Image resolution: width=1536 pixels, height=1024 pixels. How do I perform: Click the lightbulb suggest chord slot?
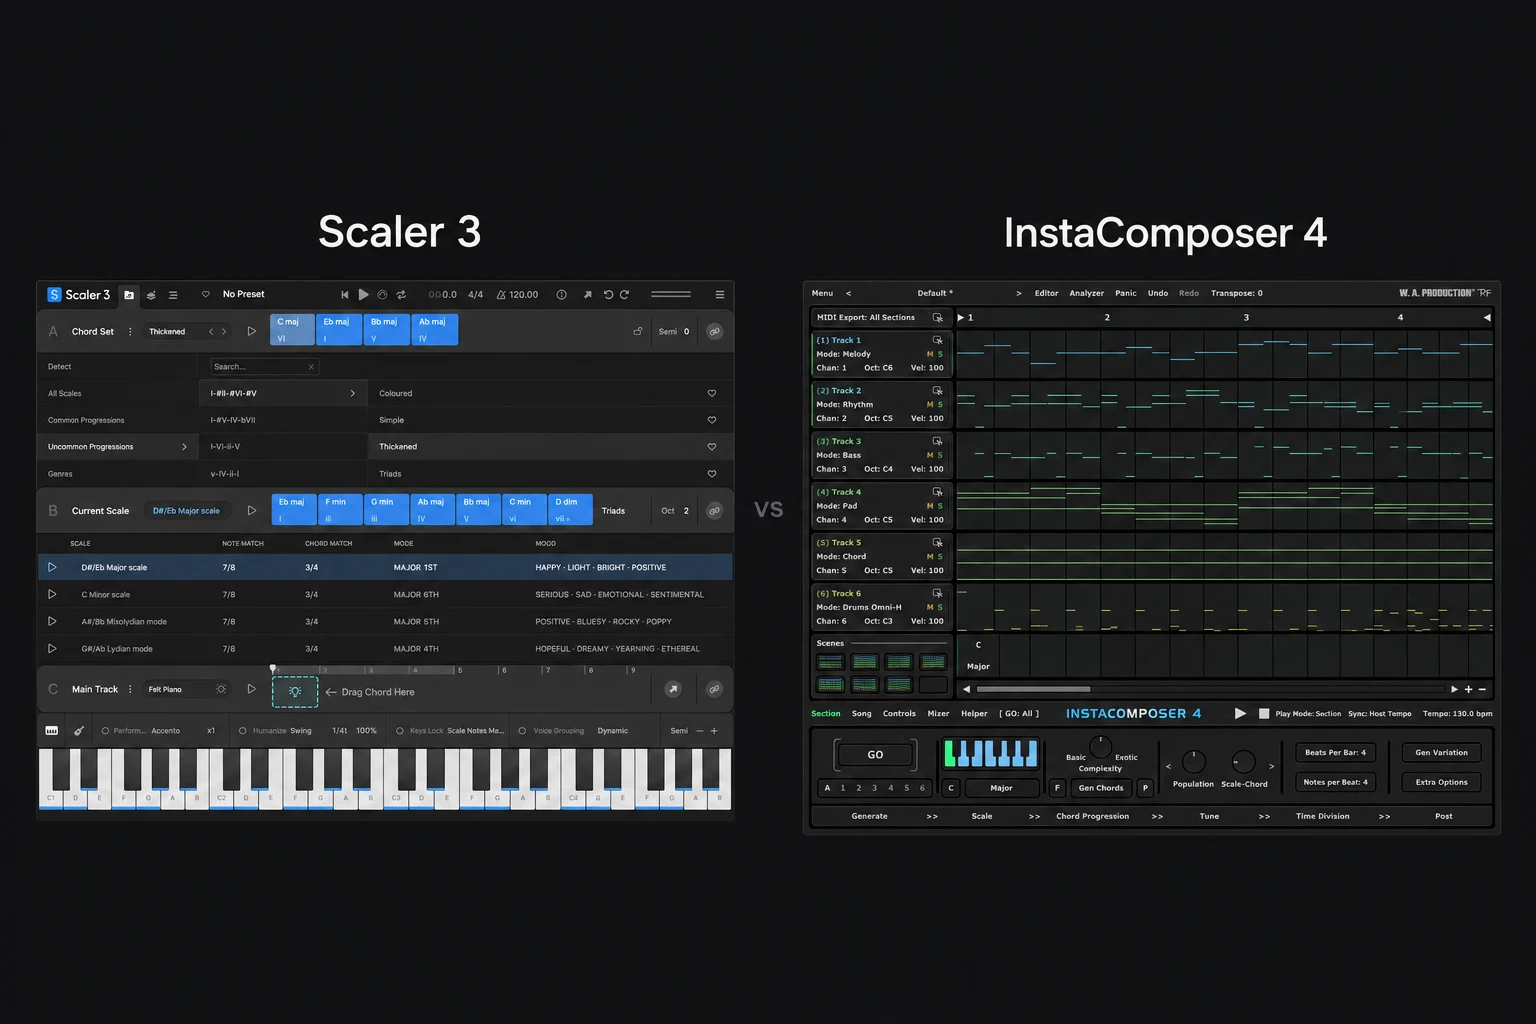295,692
